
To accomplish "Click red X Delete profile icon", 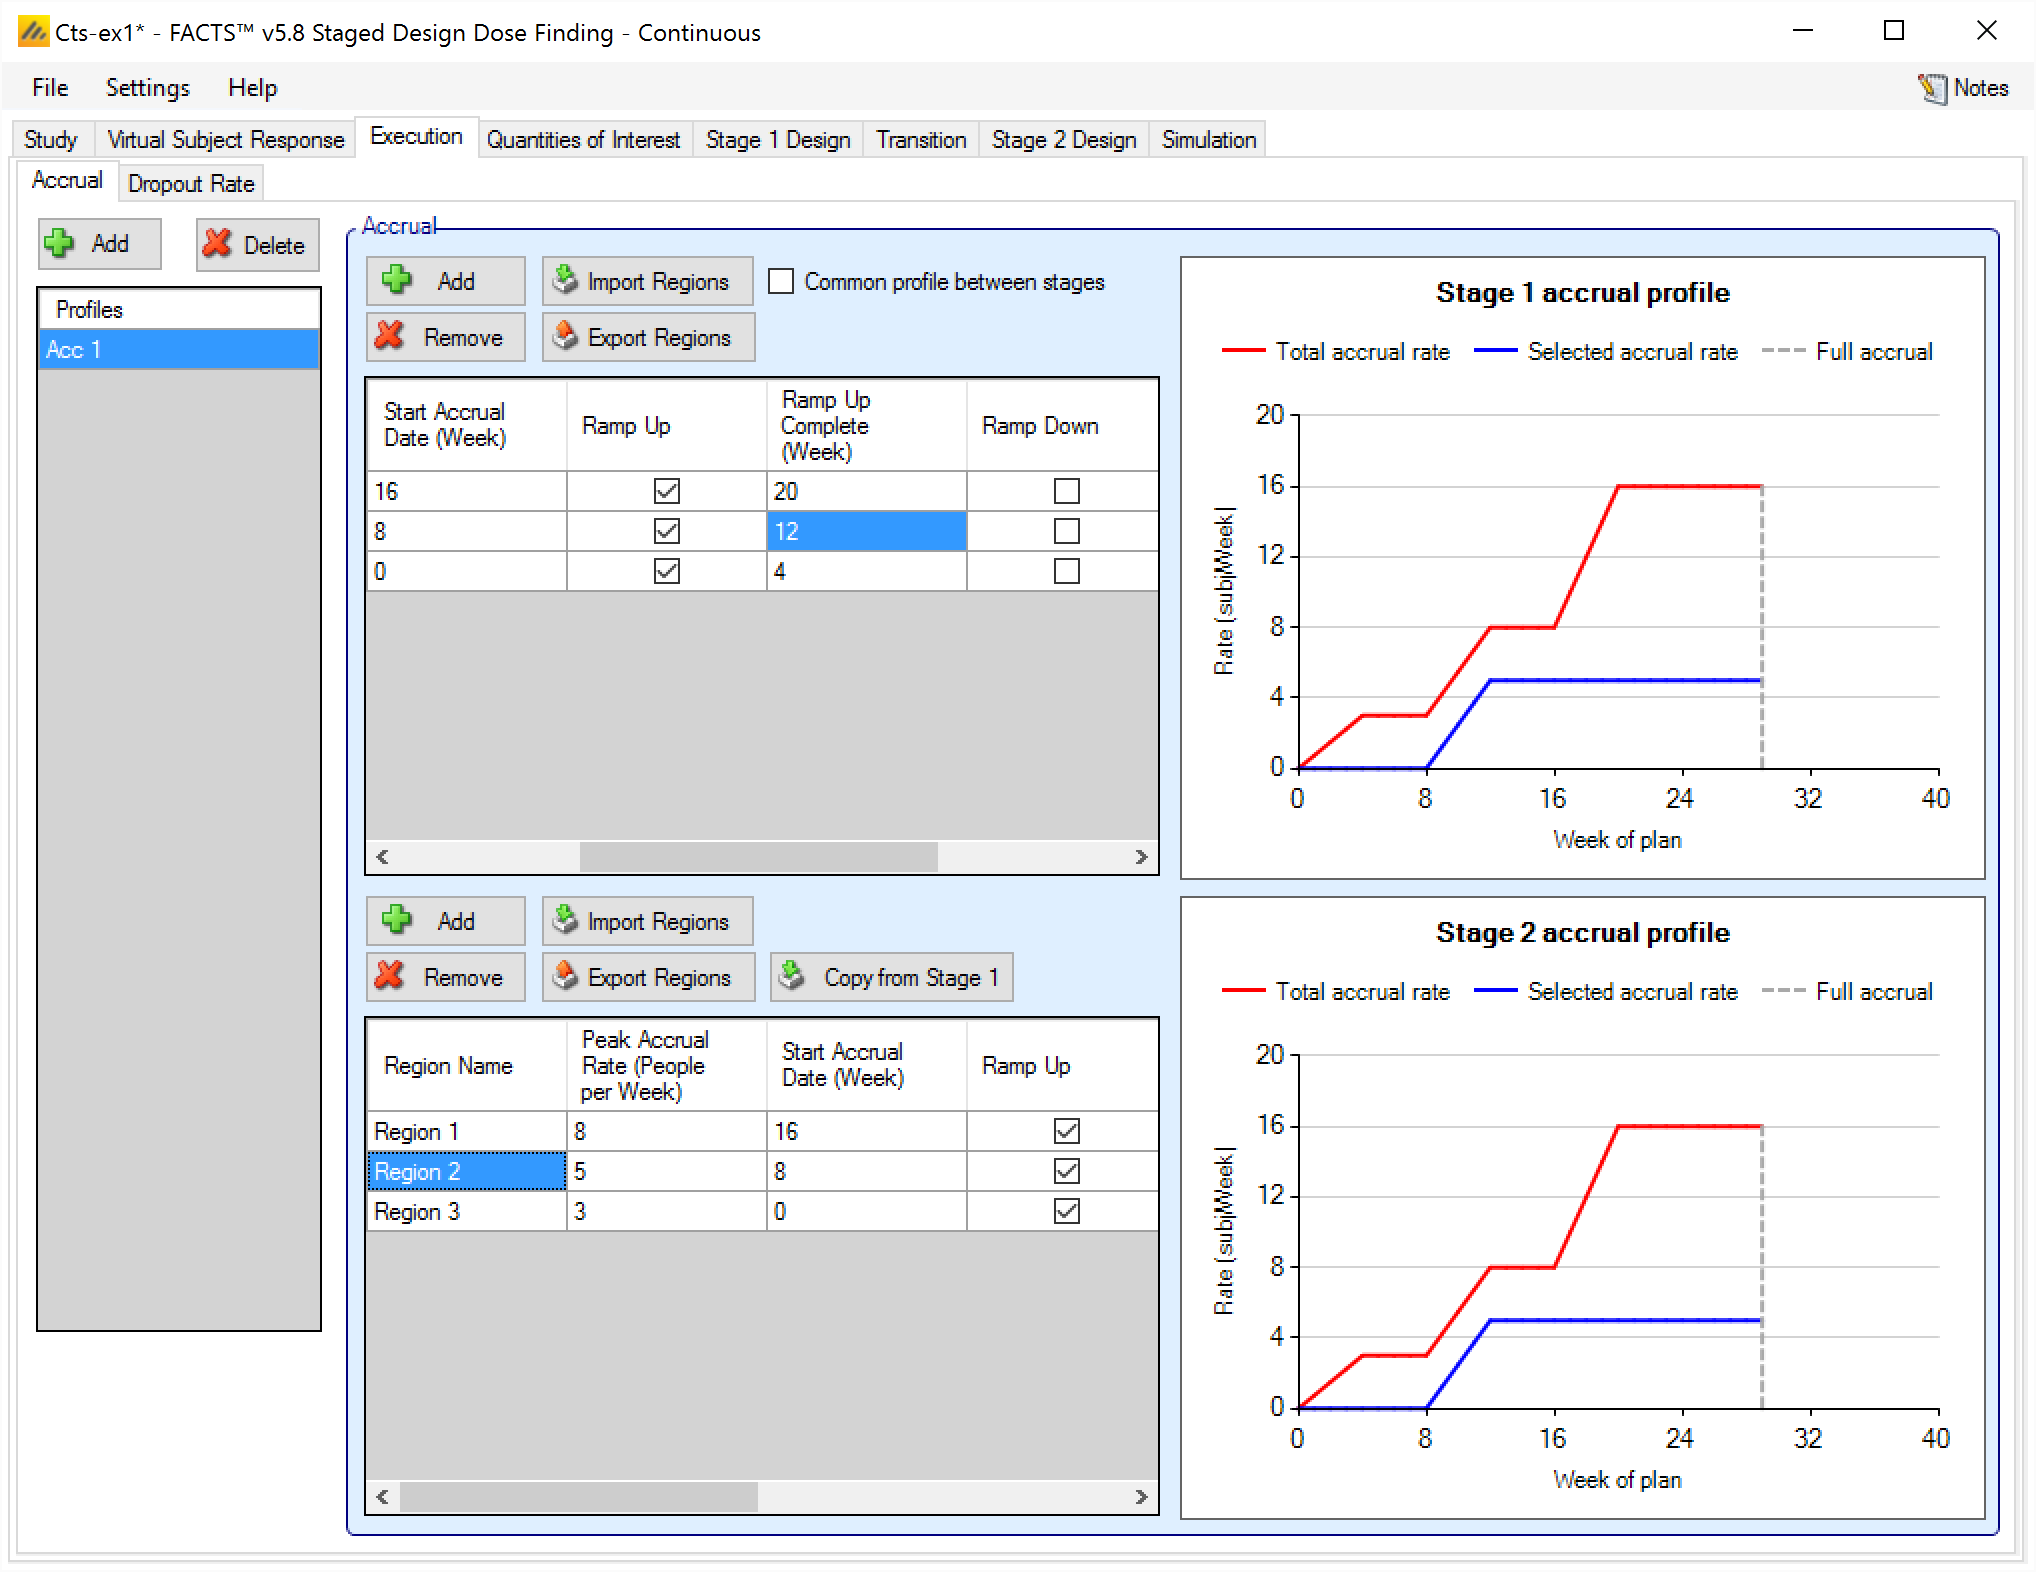I will coord(217,244).
